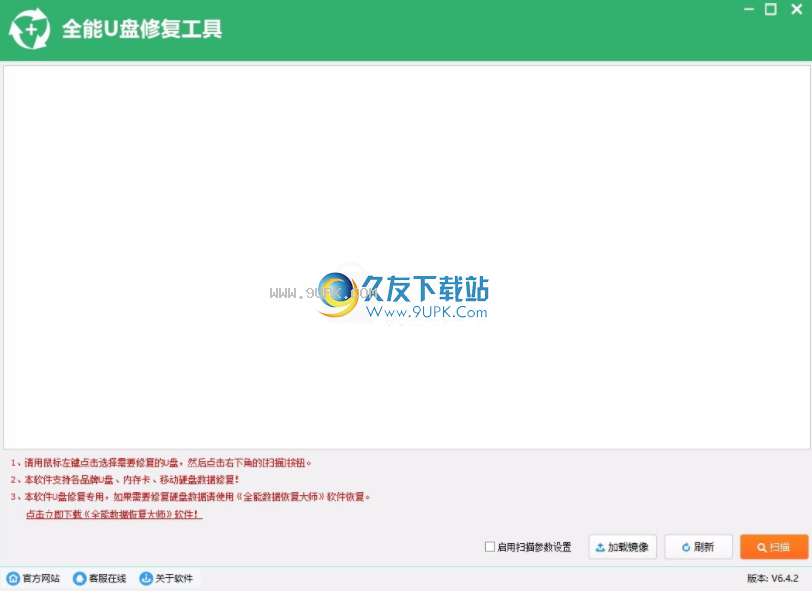
Task: Click the 刷新 refresh button
Action: tap(698, 547)
